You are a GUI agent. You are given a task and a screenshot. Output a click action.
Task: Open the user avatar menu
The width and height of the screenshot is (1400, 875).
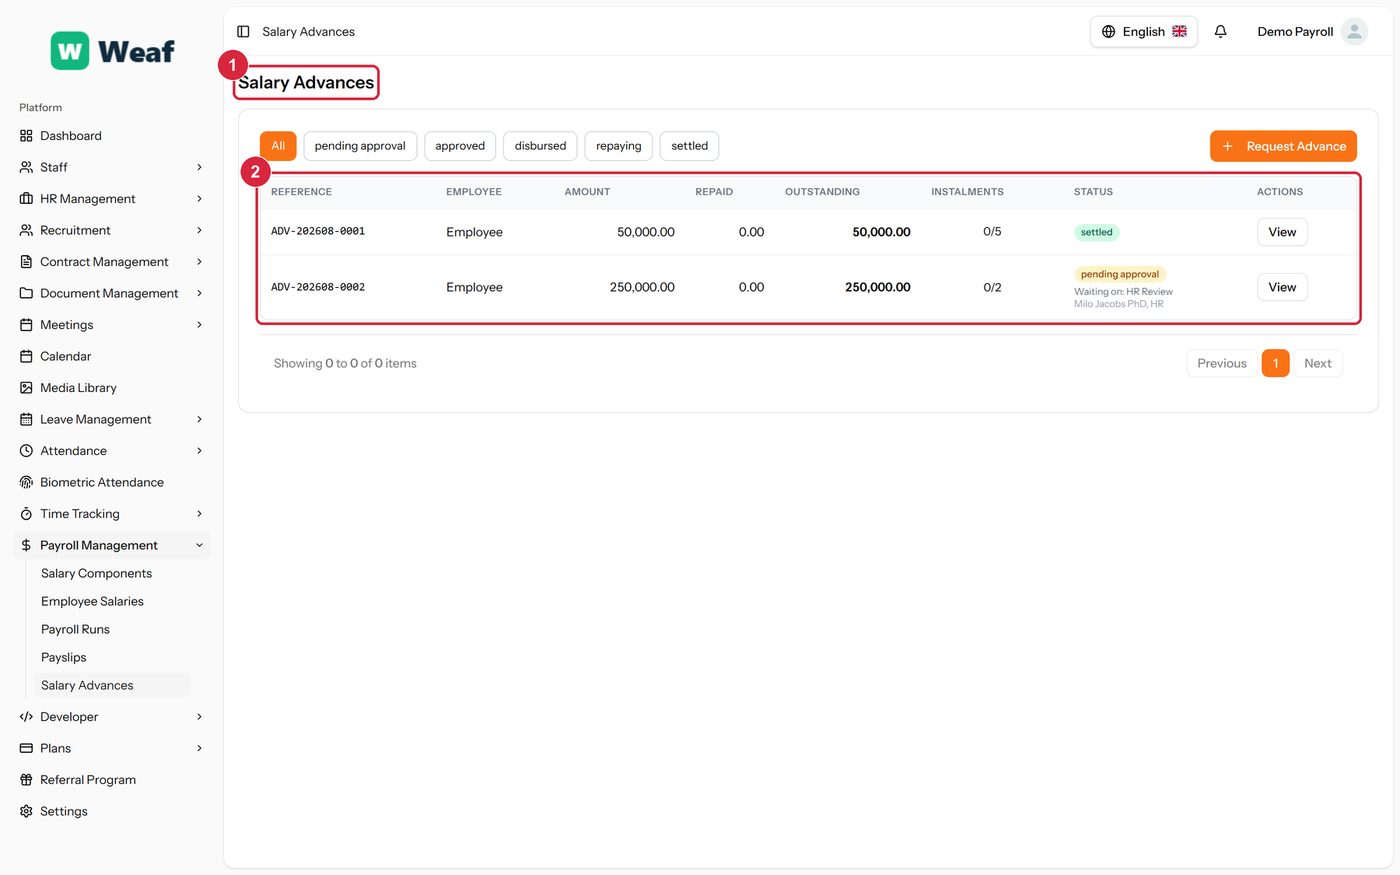pyautogui.click(x=1354, y=32)
